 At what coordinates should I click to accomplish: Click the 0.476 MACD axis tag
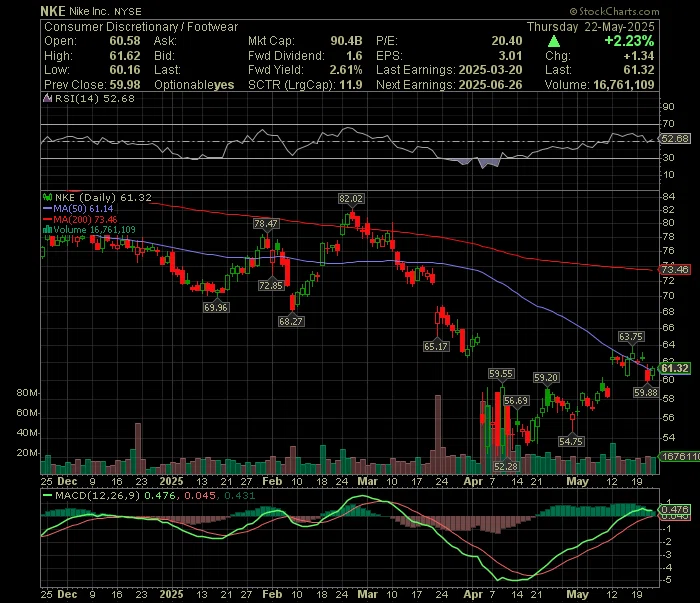[x=675, y=510]
